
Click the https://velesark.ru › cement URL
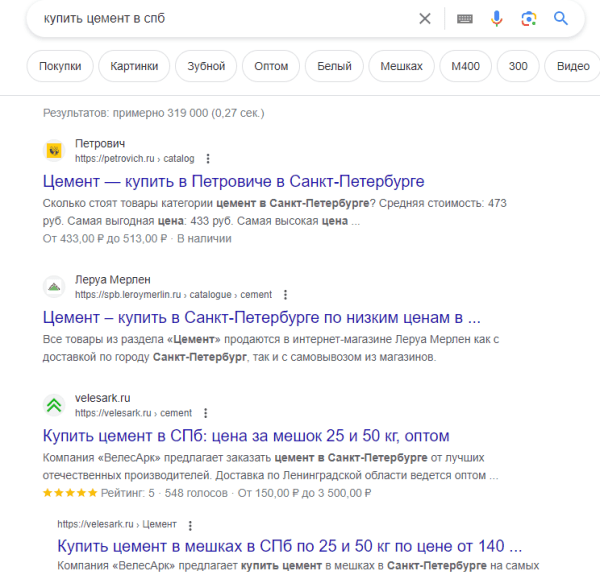point(133,413)
